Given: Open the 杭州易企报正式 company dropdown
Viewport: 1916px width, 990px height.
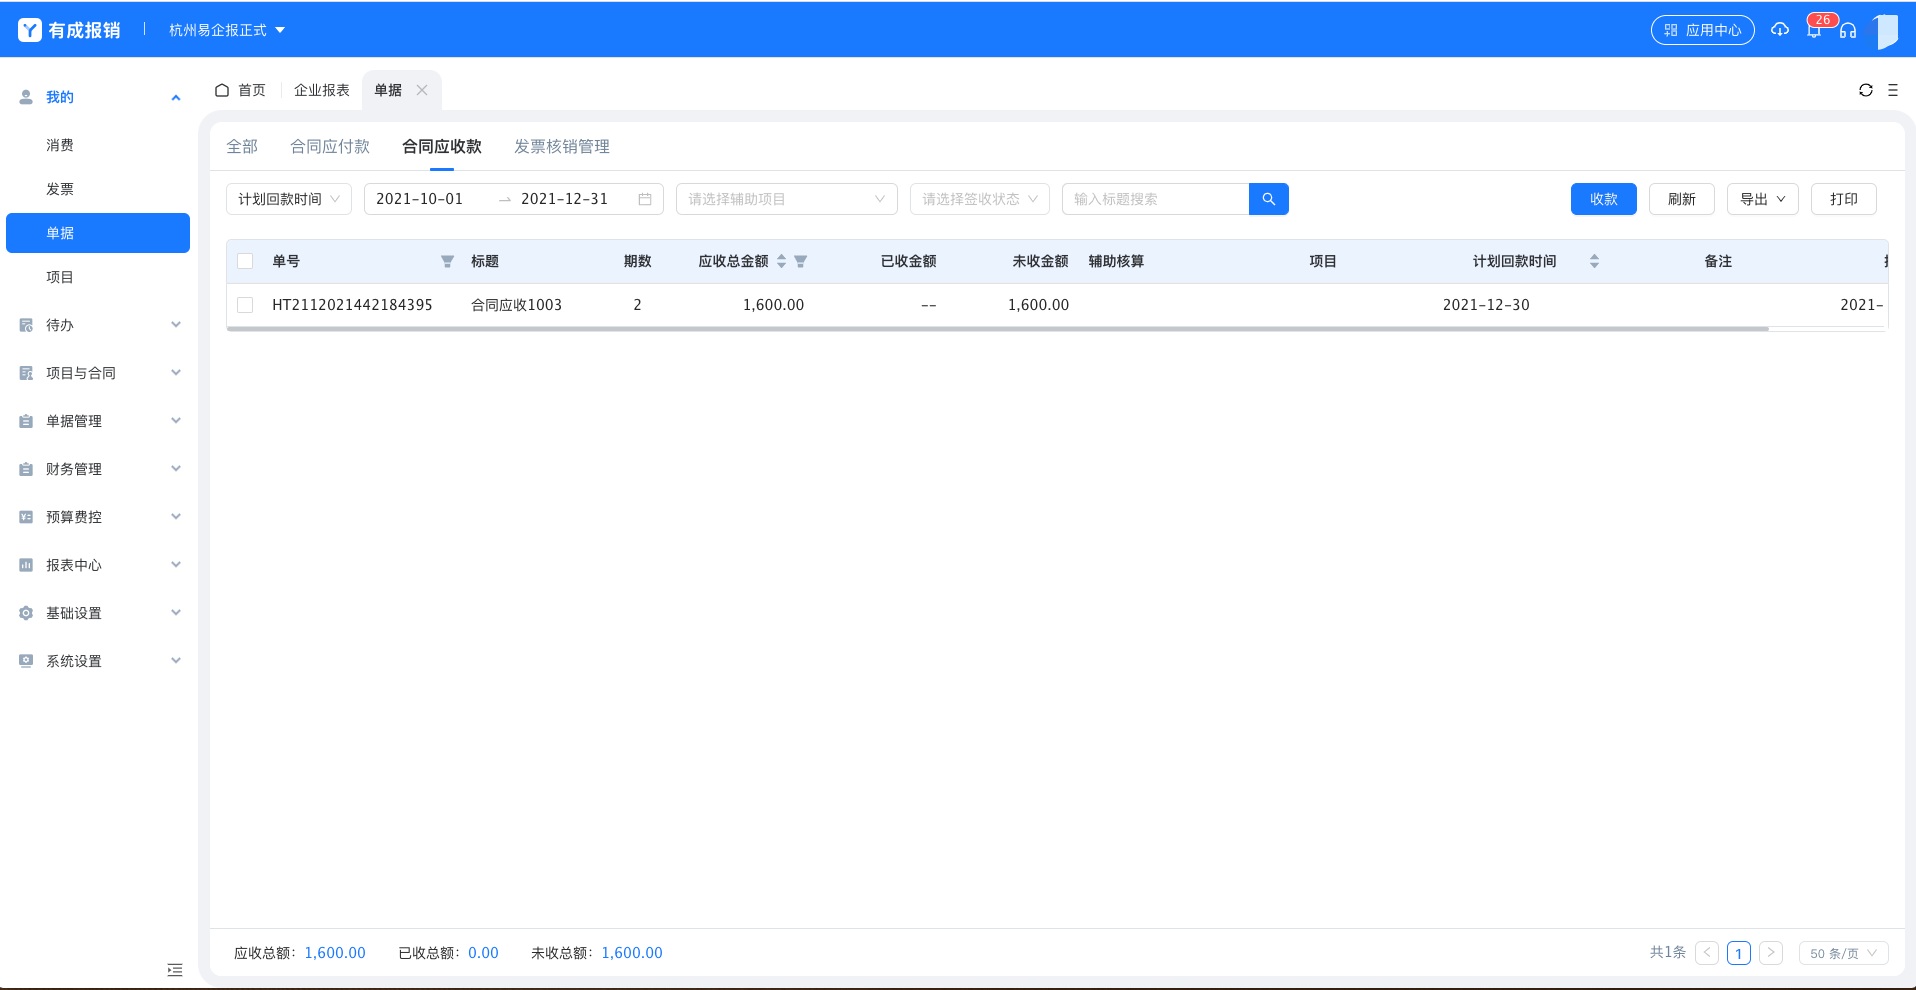Looking at the screenshot, I should click(227, 30).
